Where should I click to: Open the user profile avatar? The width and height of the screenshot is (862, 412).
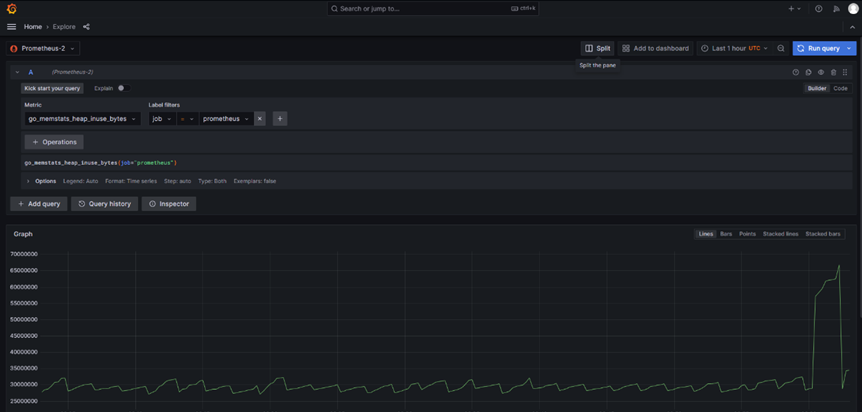click(x=853, y=9)
